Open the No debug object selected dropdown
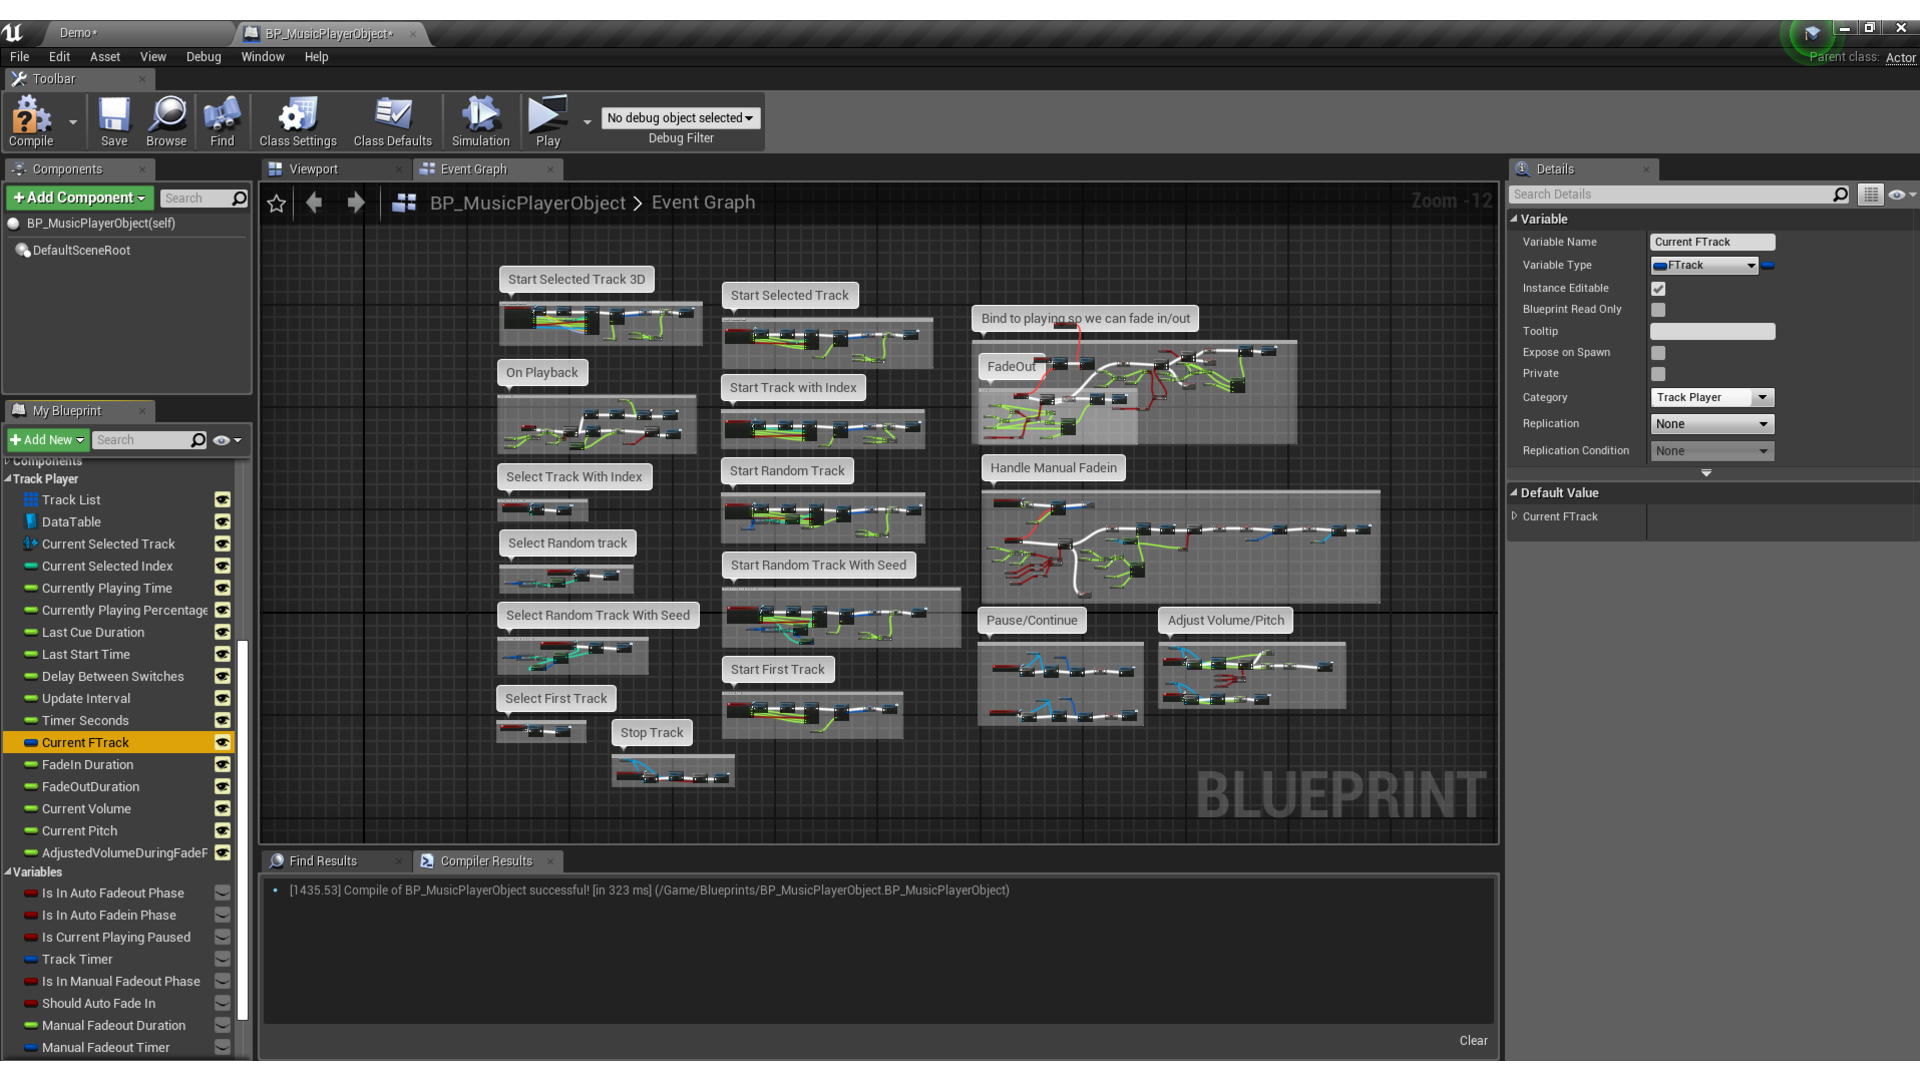1920x1080 pixels. tap(680, 117)
